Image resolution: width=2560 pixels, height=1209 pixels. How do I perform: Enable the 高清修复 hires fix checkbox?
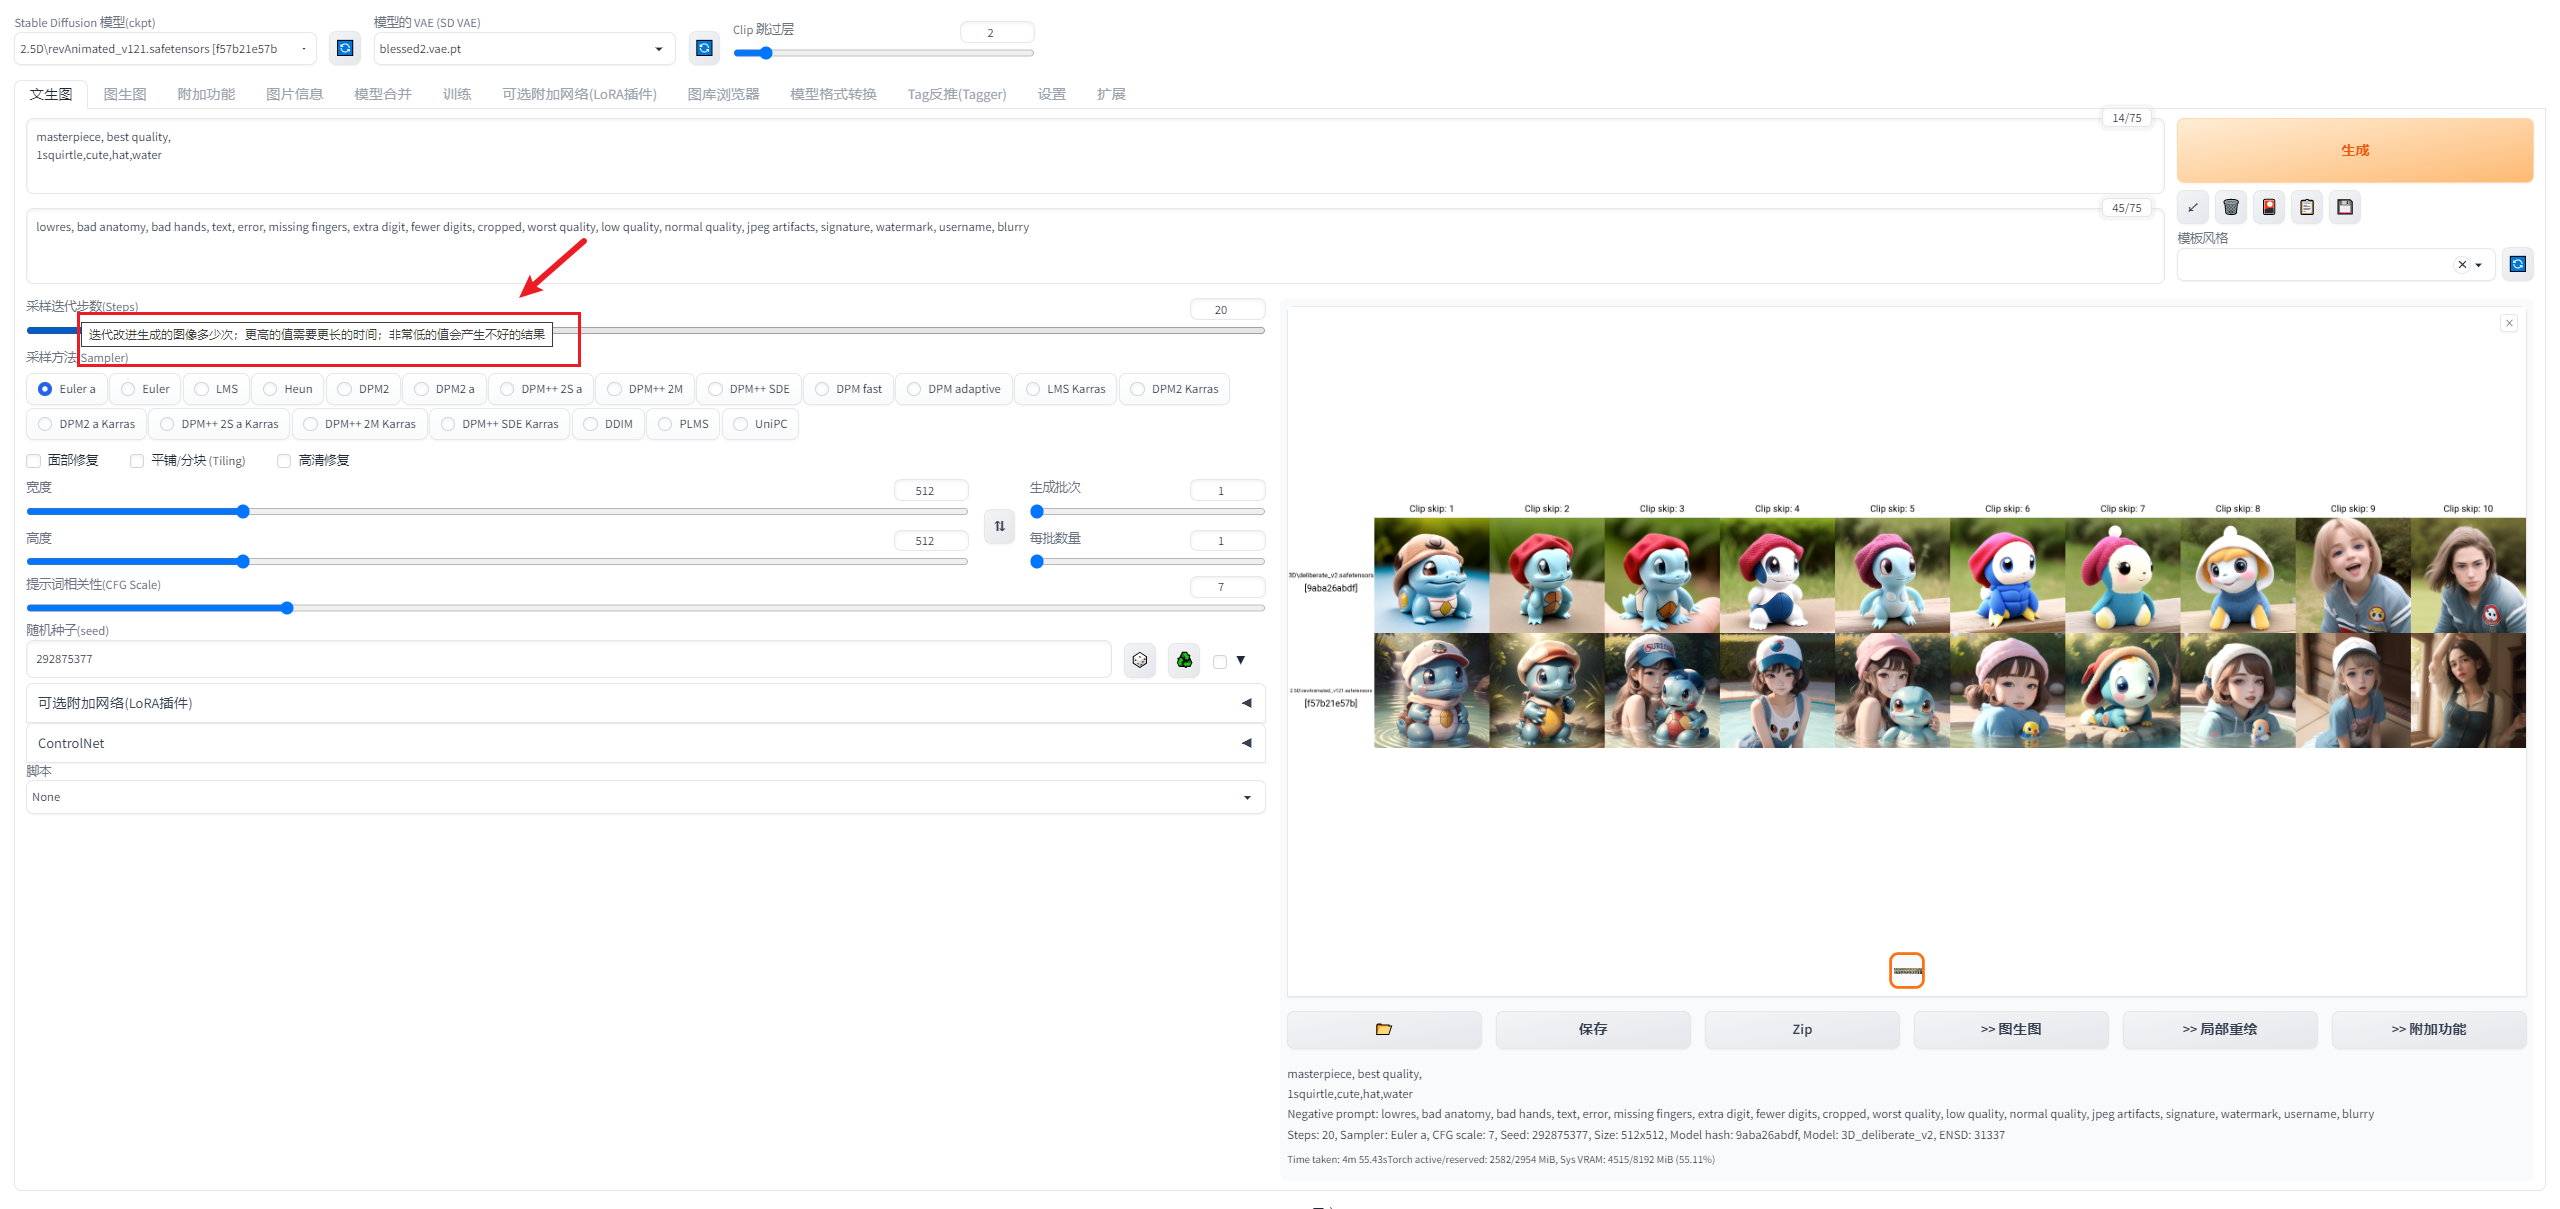284,461
